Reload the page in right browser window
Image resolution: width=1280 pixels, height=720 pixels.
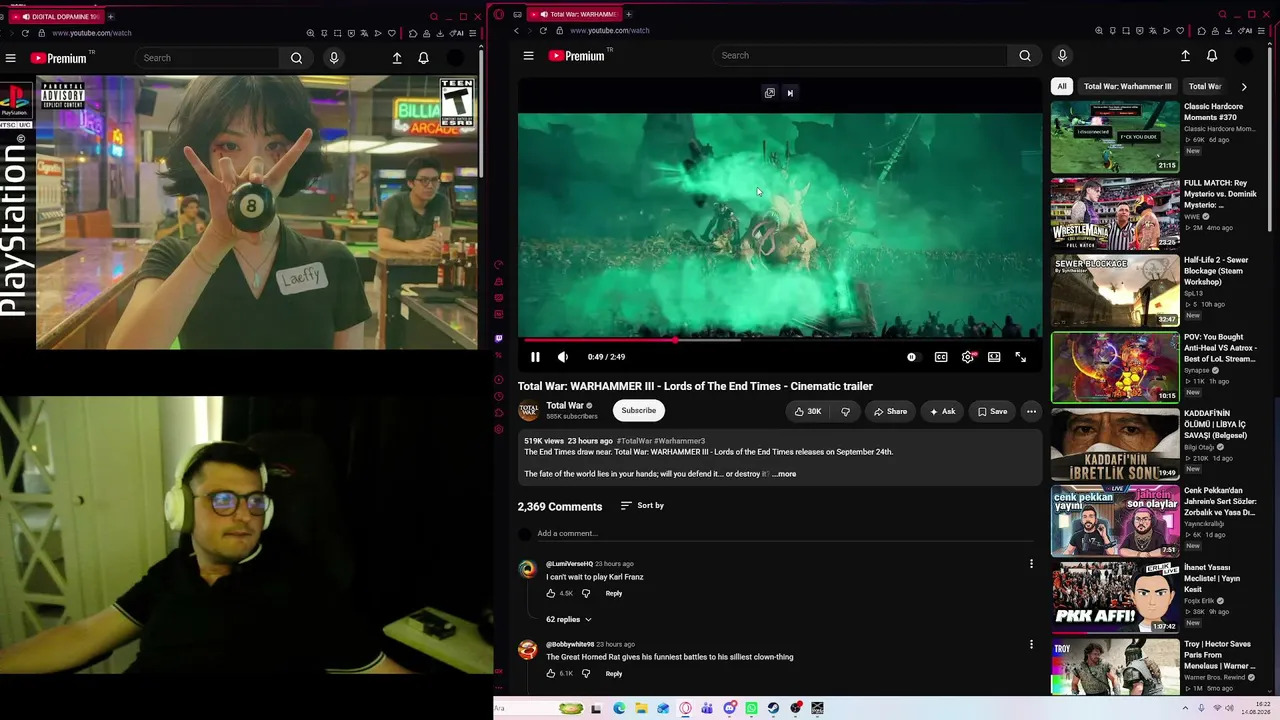click(x=543, y=30)
